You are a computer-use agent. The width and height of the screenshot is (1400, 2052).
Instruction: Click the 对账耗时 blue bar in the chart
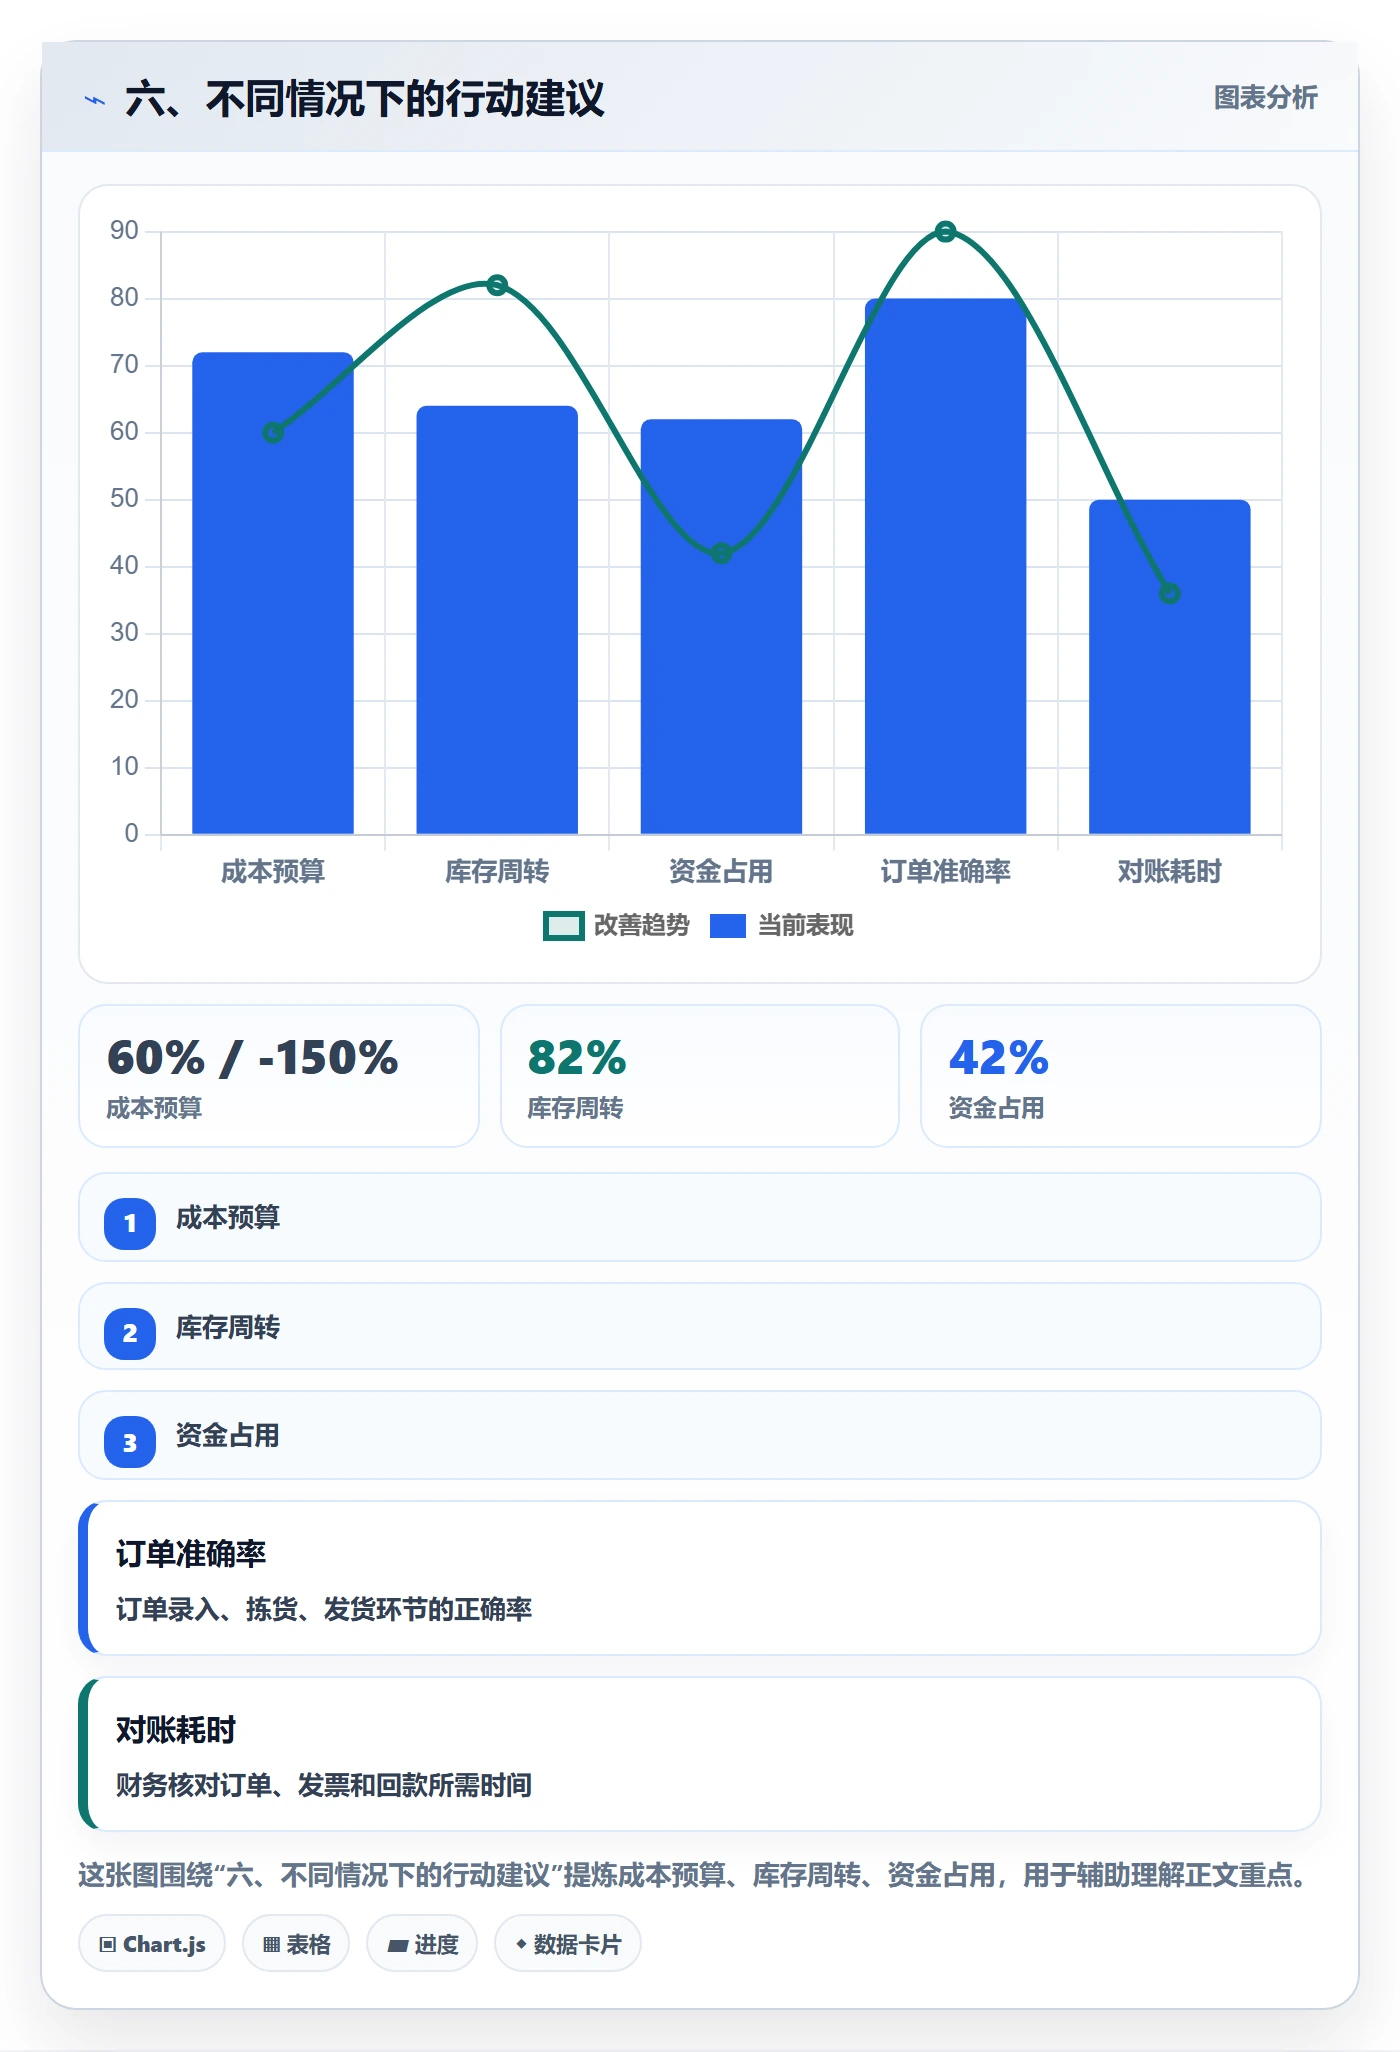1170,667
